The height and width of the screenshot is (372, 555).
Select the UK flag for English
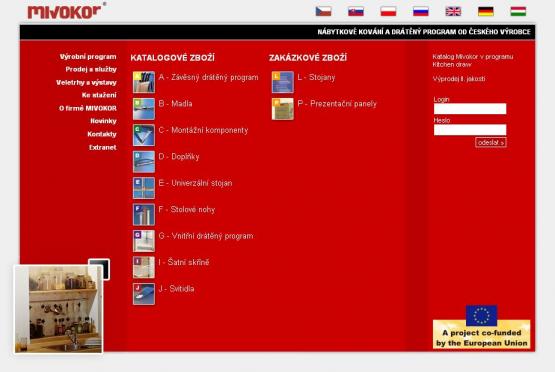[x=453, y=11]
